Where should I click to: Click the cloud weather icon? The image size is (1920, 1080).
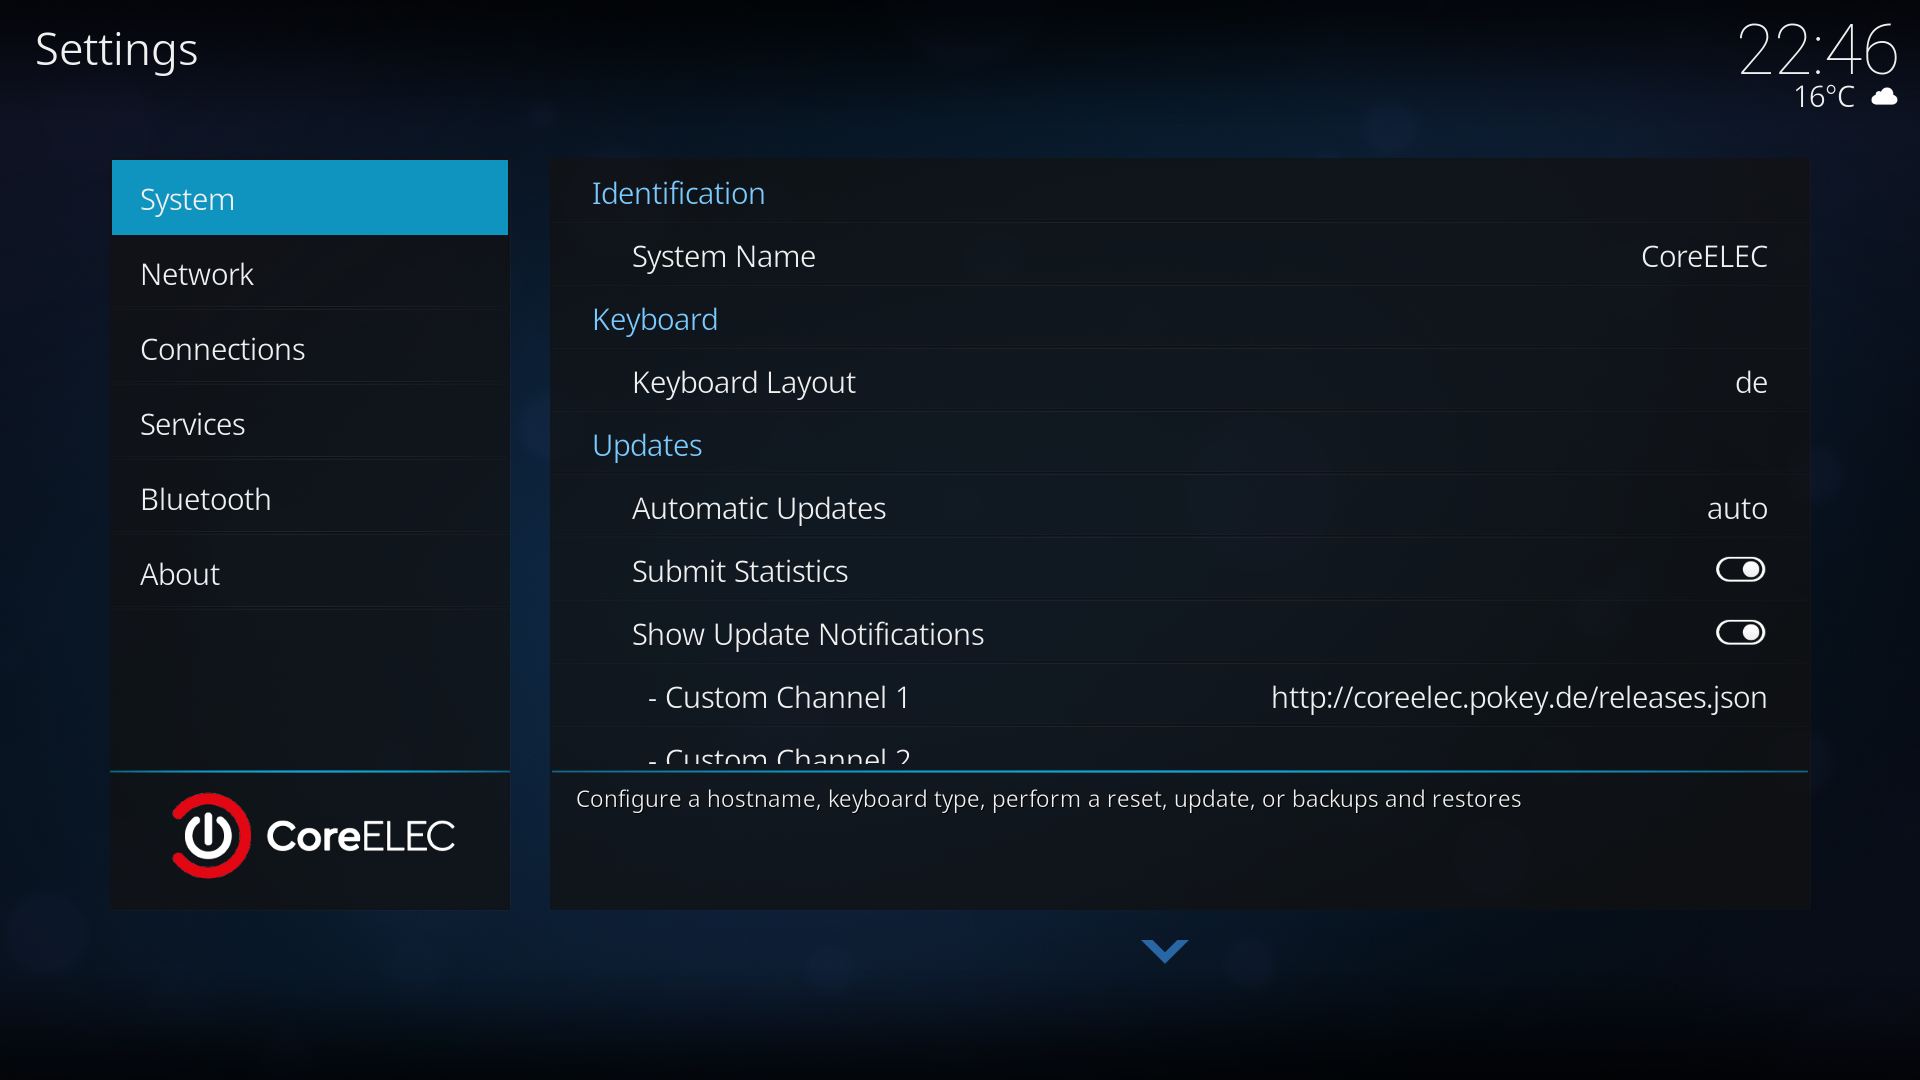1884,97
